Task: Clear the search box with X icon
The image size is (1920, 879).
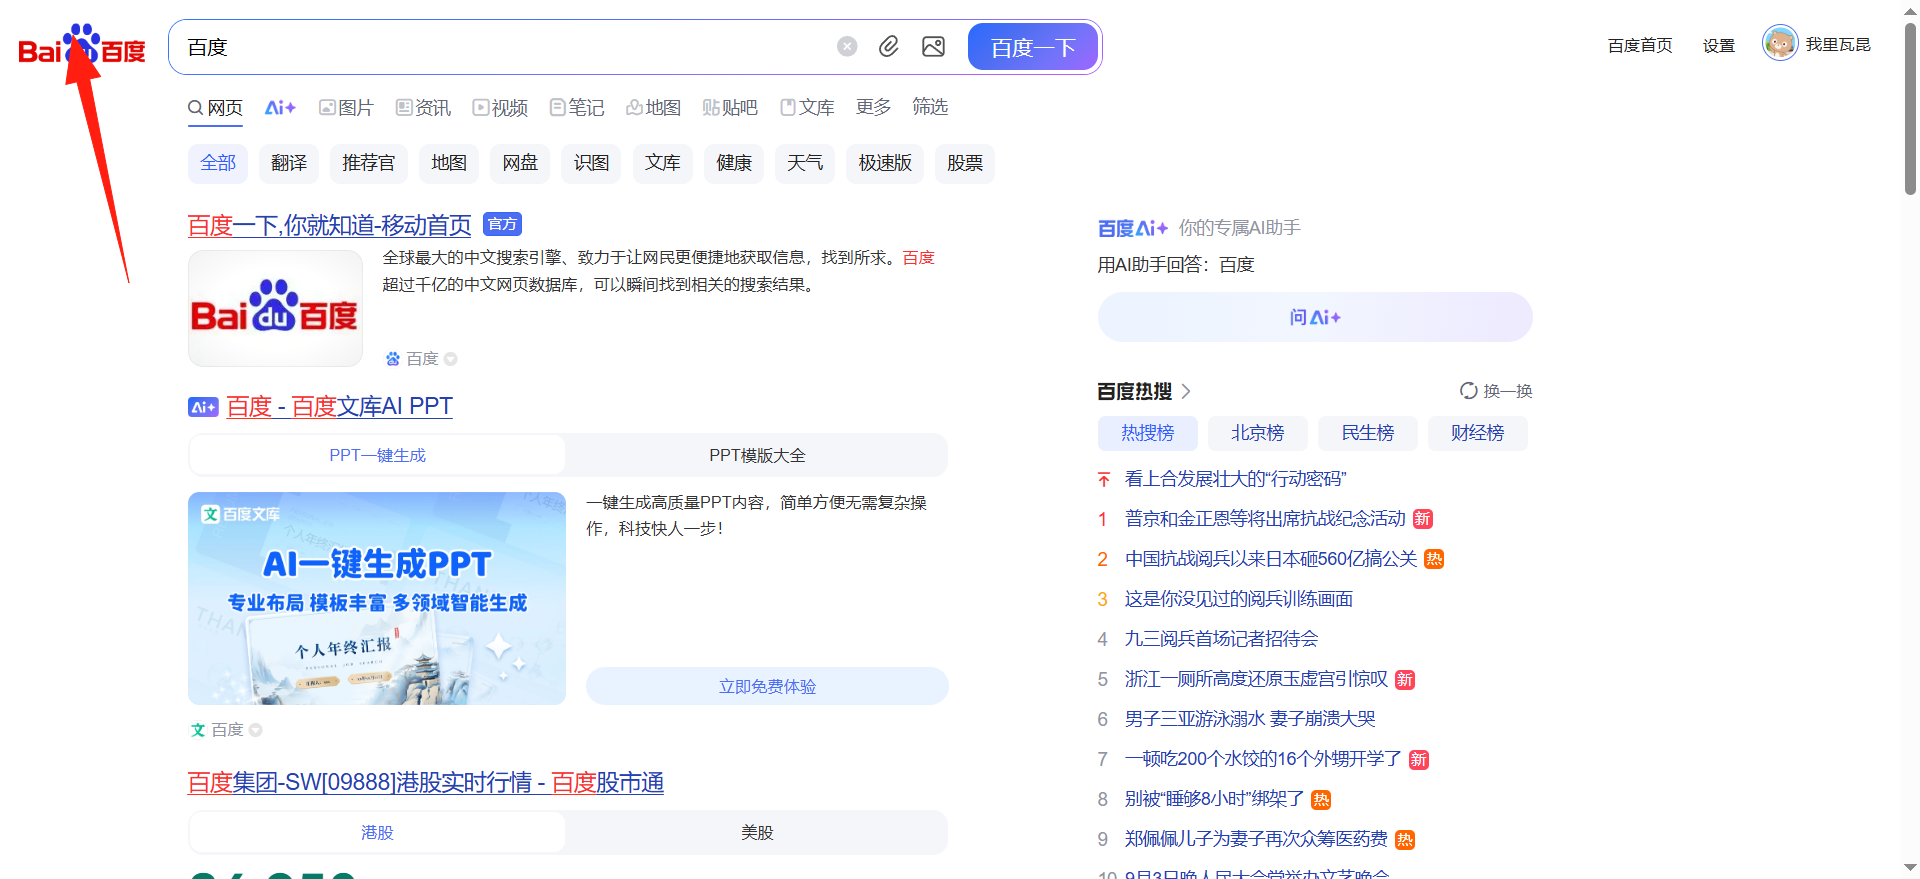Action: pos(847,47)
